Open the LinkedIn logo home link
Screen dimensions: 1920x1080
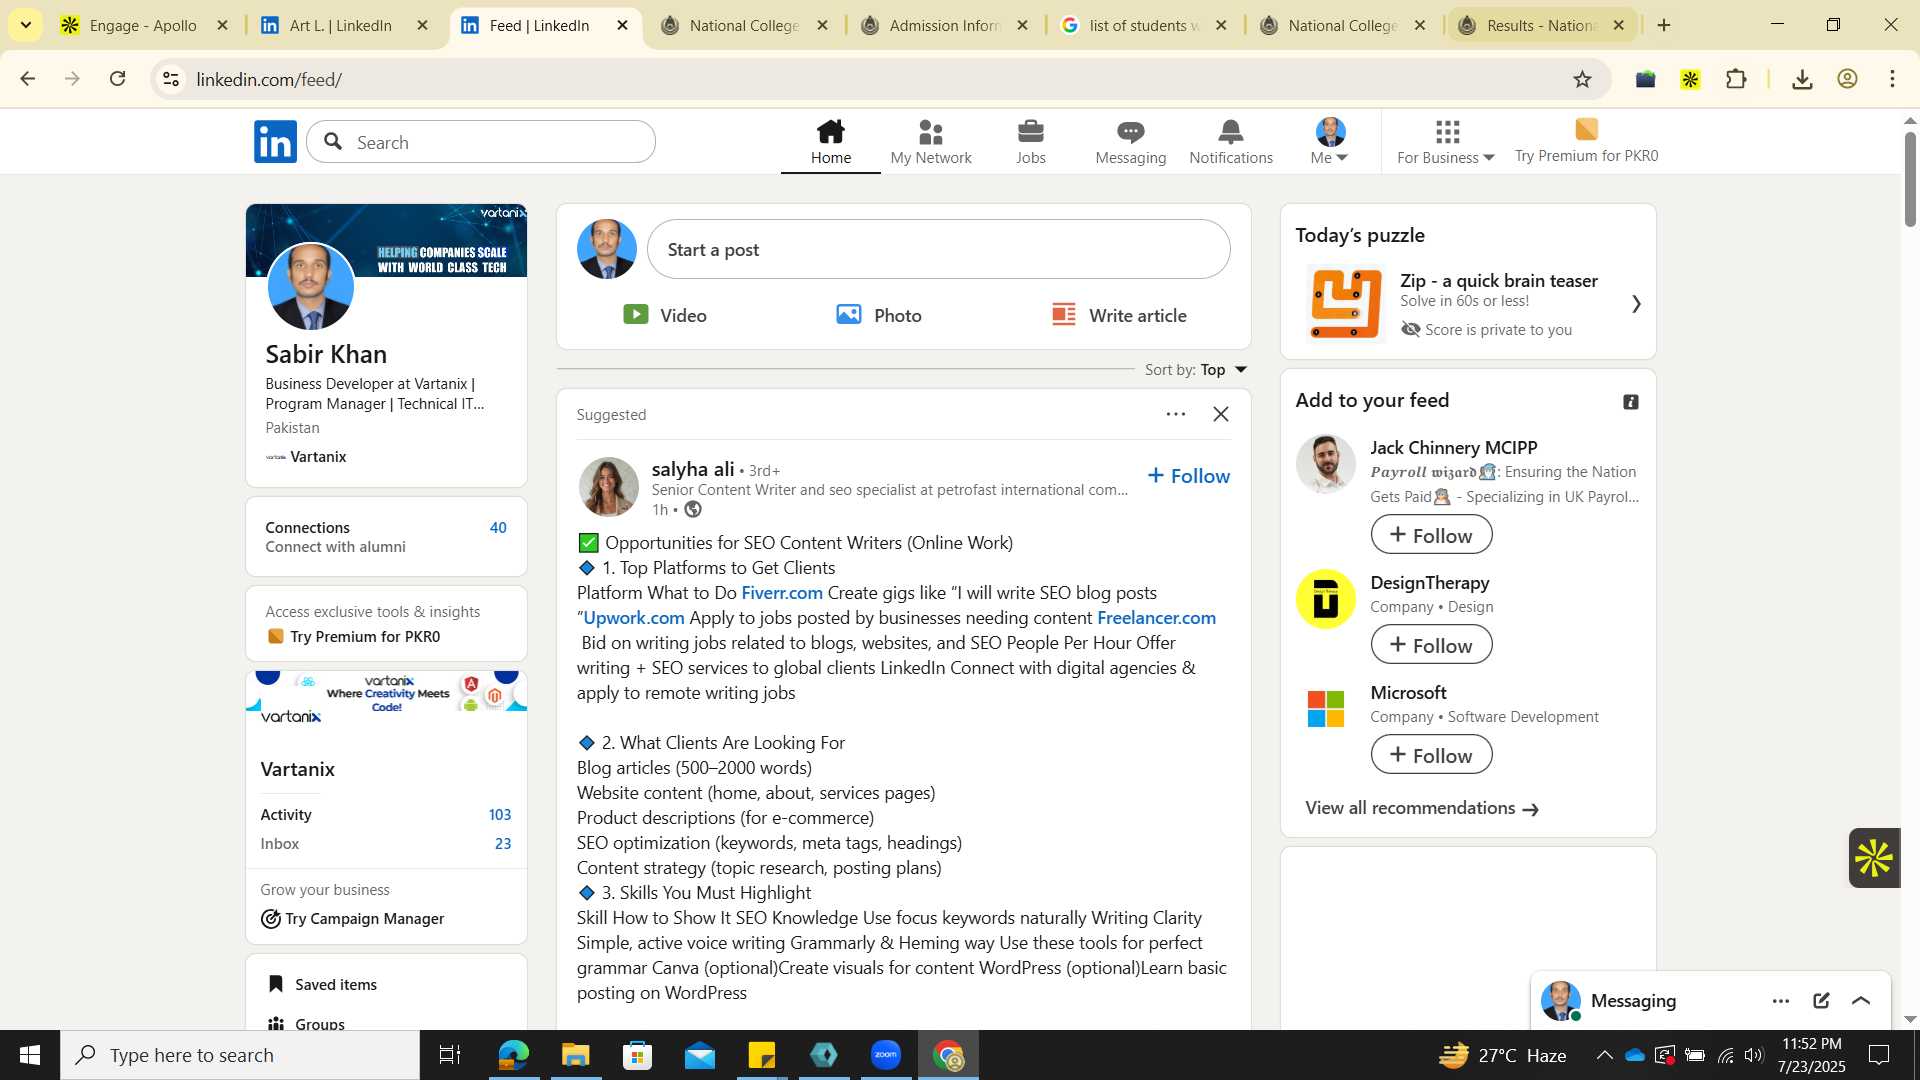click(275, 141)
